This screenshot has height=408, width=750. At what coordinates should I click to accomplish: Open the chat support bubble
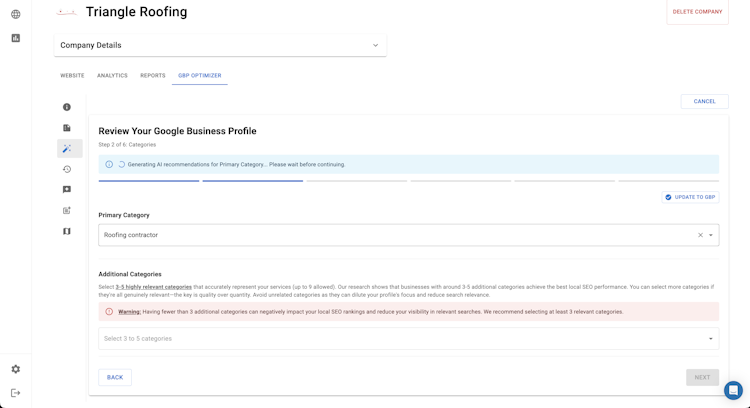pos(733,390)
